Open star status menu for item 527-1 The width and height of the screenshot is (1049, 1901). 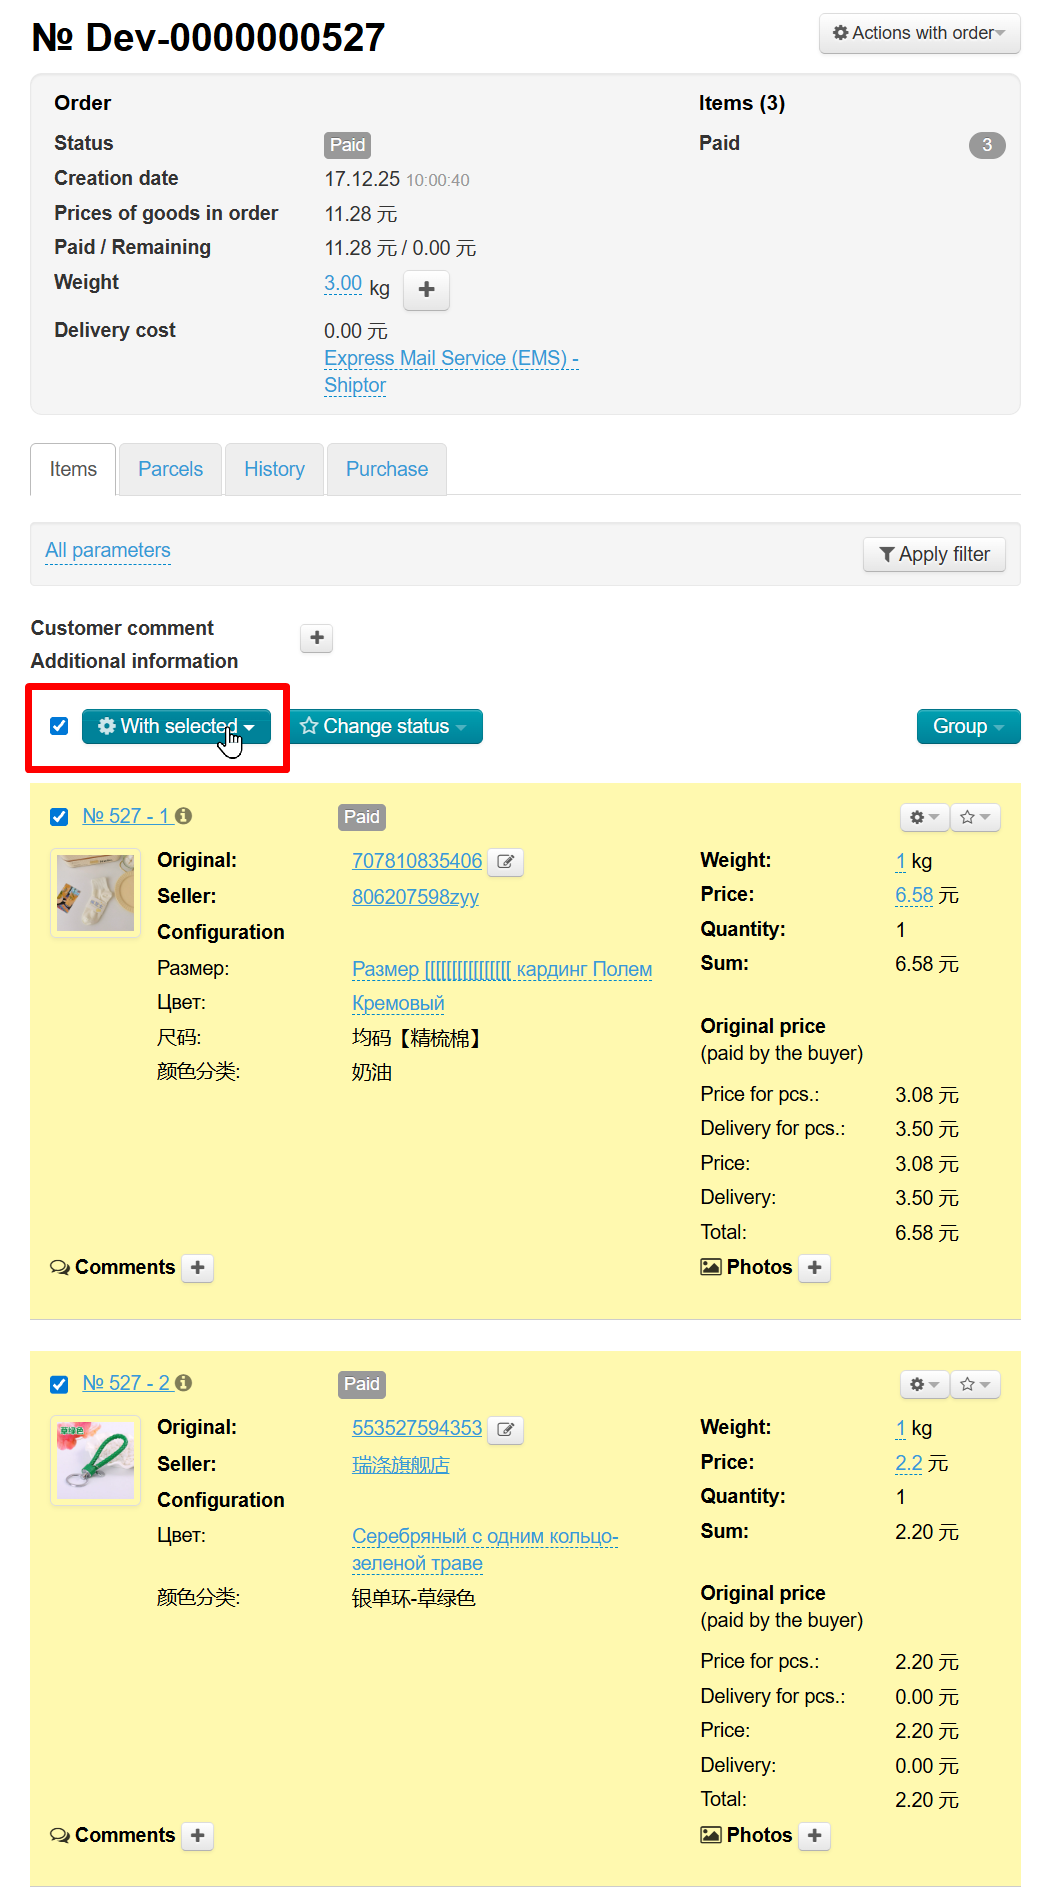click(974, 818)
